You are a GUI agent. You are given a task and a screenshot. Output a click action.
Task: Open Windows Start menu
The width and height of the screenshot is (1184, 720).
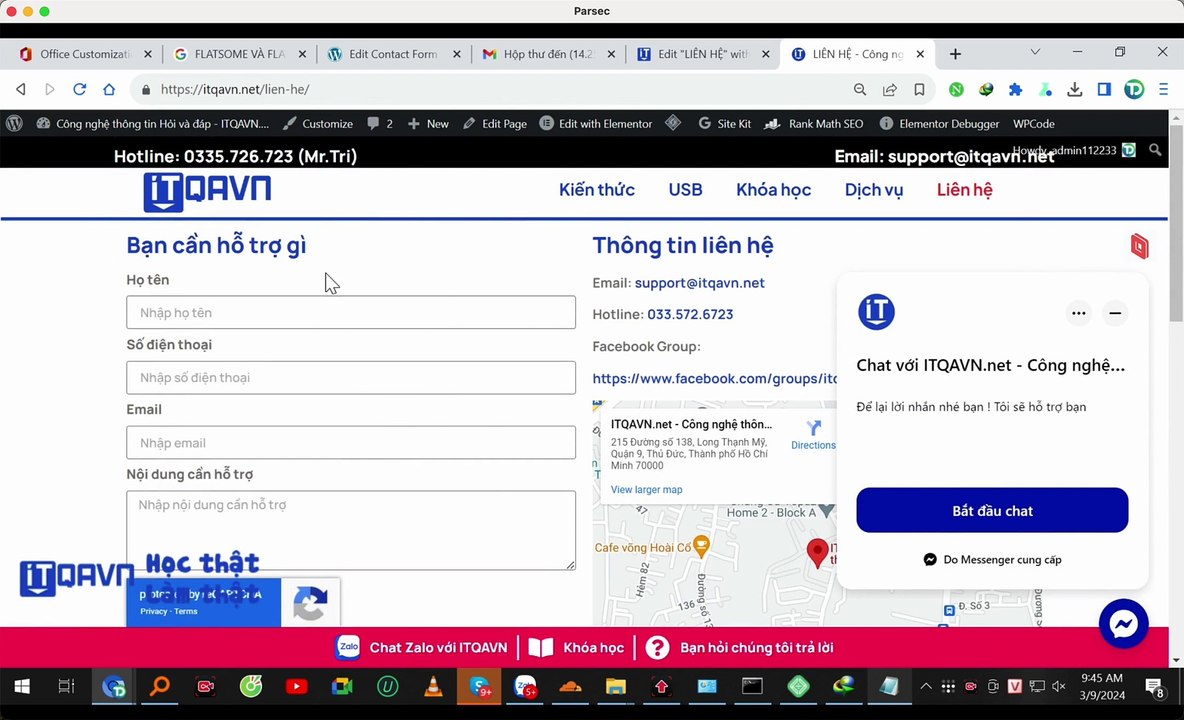click(22, 686)
